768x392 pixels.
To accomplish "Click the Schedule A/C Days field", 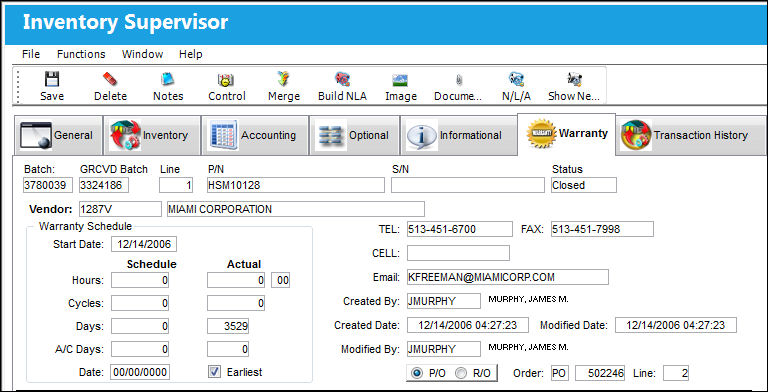I will 140,349.
